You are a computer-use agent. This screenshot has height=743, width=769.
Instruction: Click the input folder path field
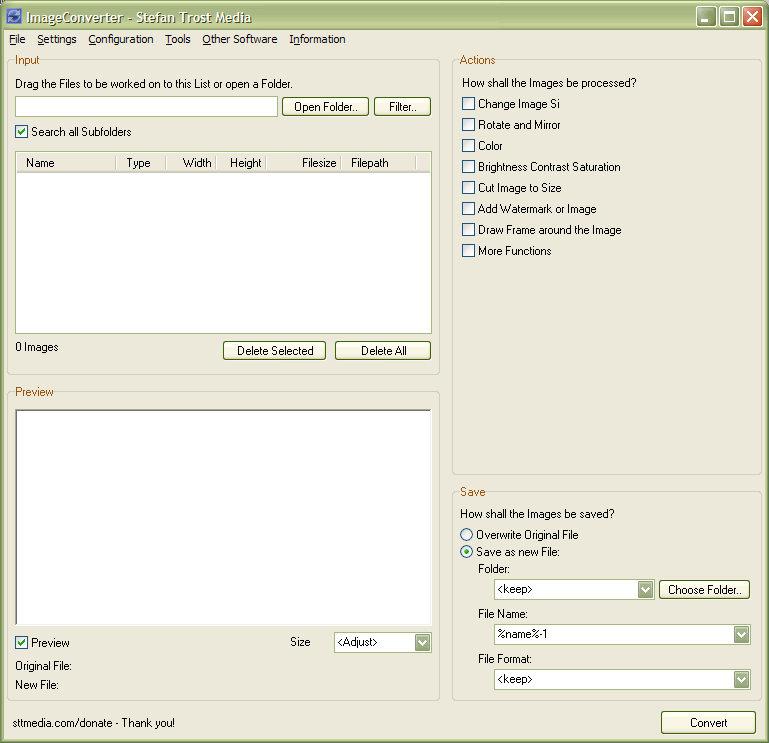(x=146, y=107)
